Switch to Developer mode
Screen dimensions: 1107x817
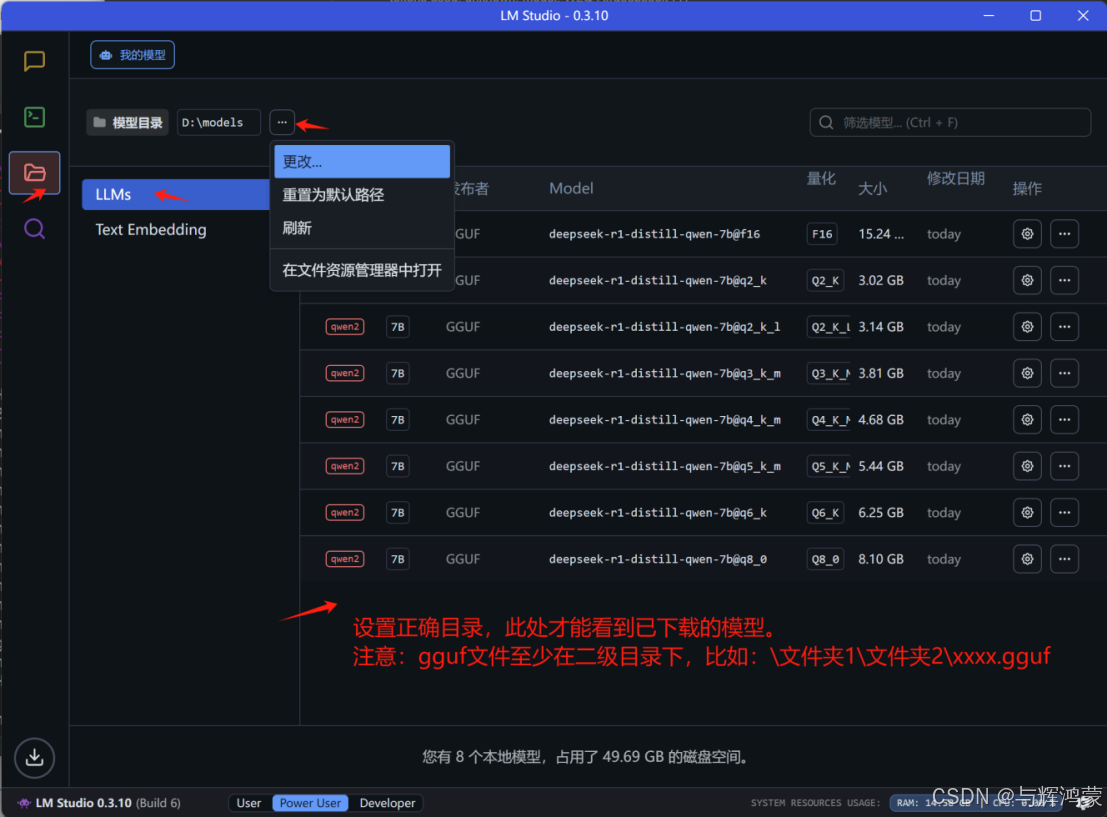pos(387,803)
